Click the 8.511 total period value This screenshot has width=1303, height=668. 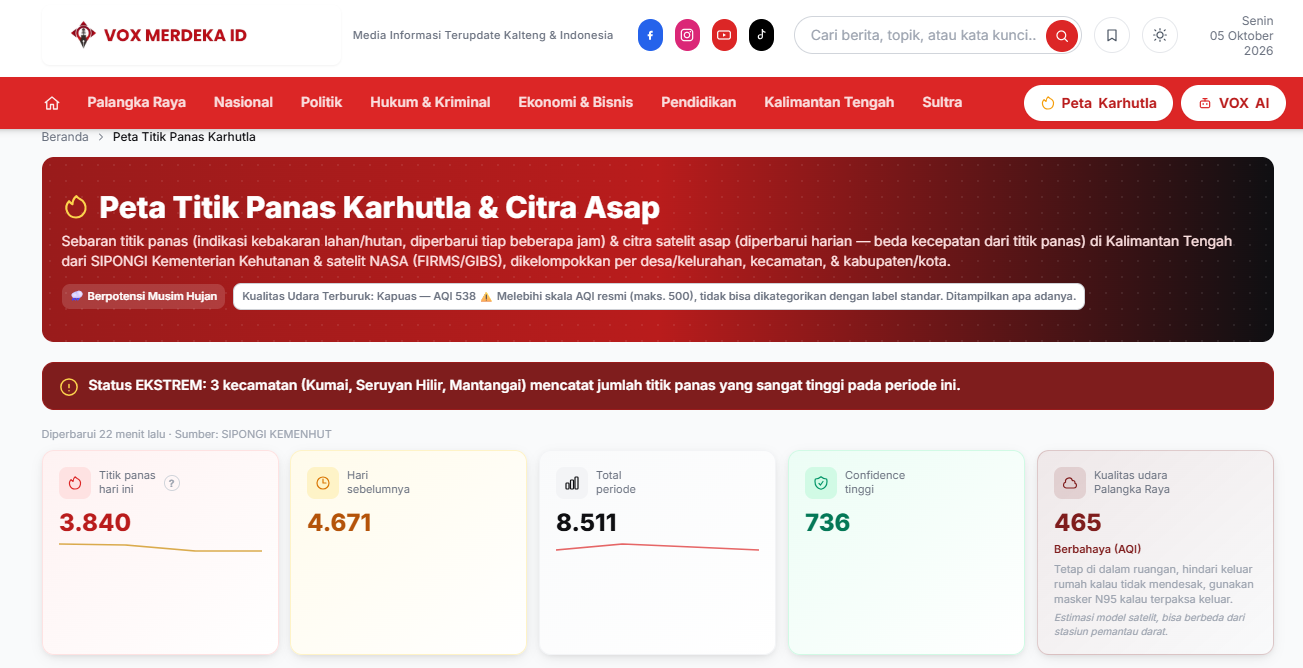click(586, 522)
